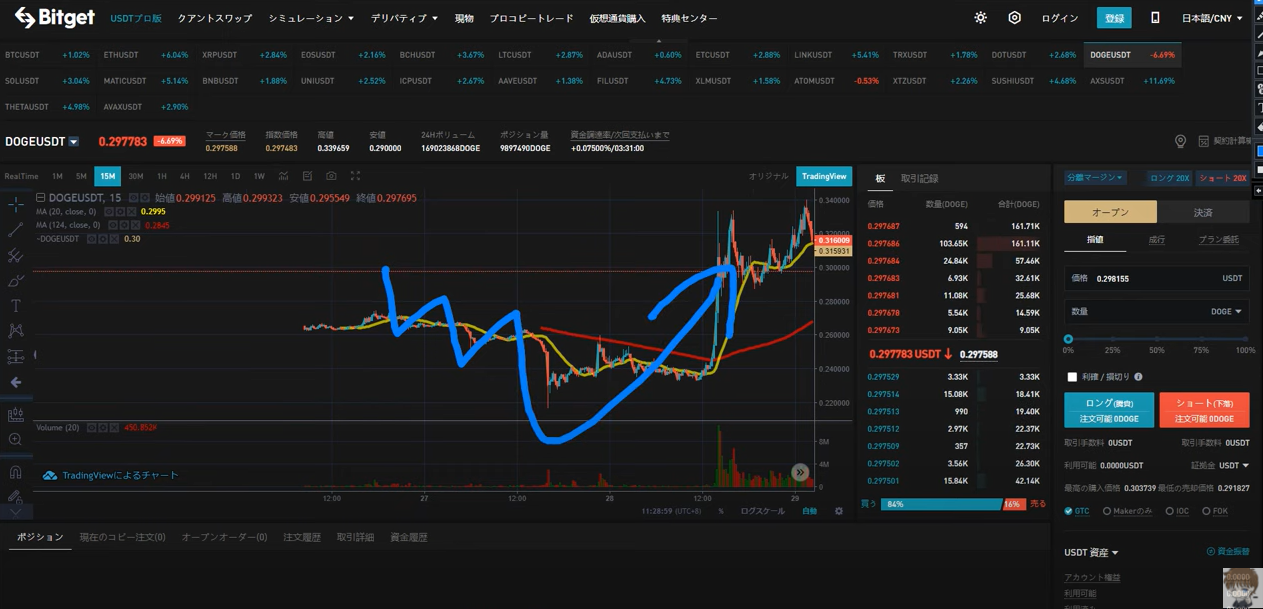
Task: Open the indicators icon in chart toolbar
Action: click(x=283, y=176)
